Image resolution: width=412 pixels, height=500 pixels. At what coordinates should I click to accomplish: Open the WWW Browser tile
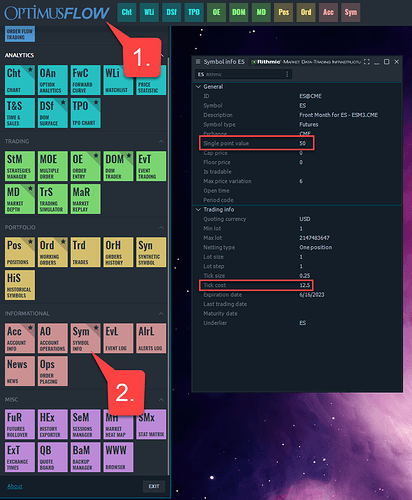(118, 457)
